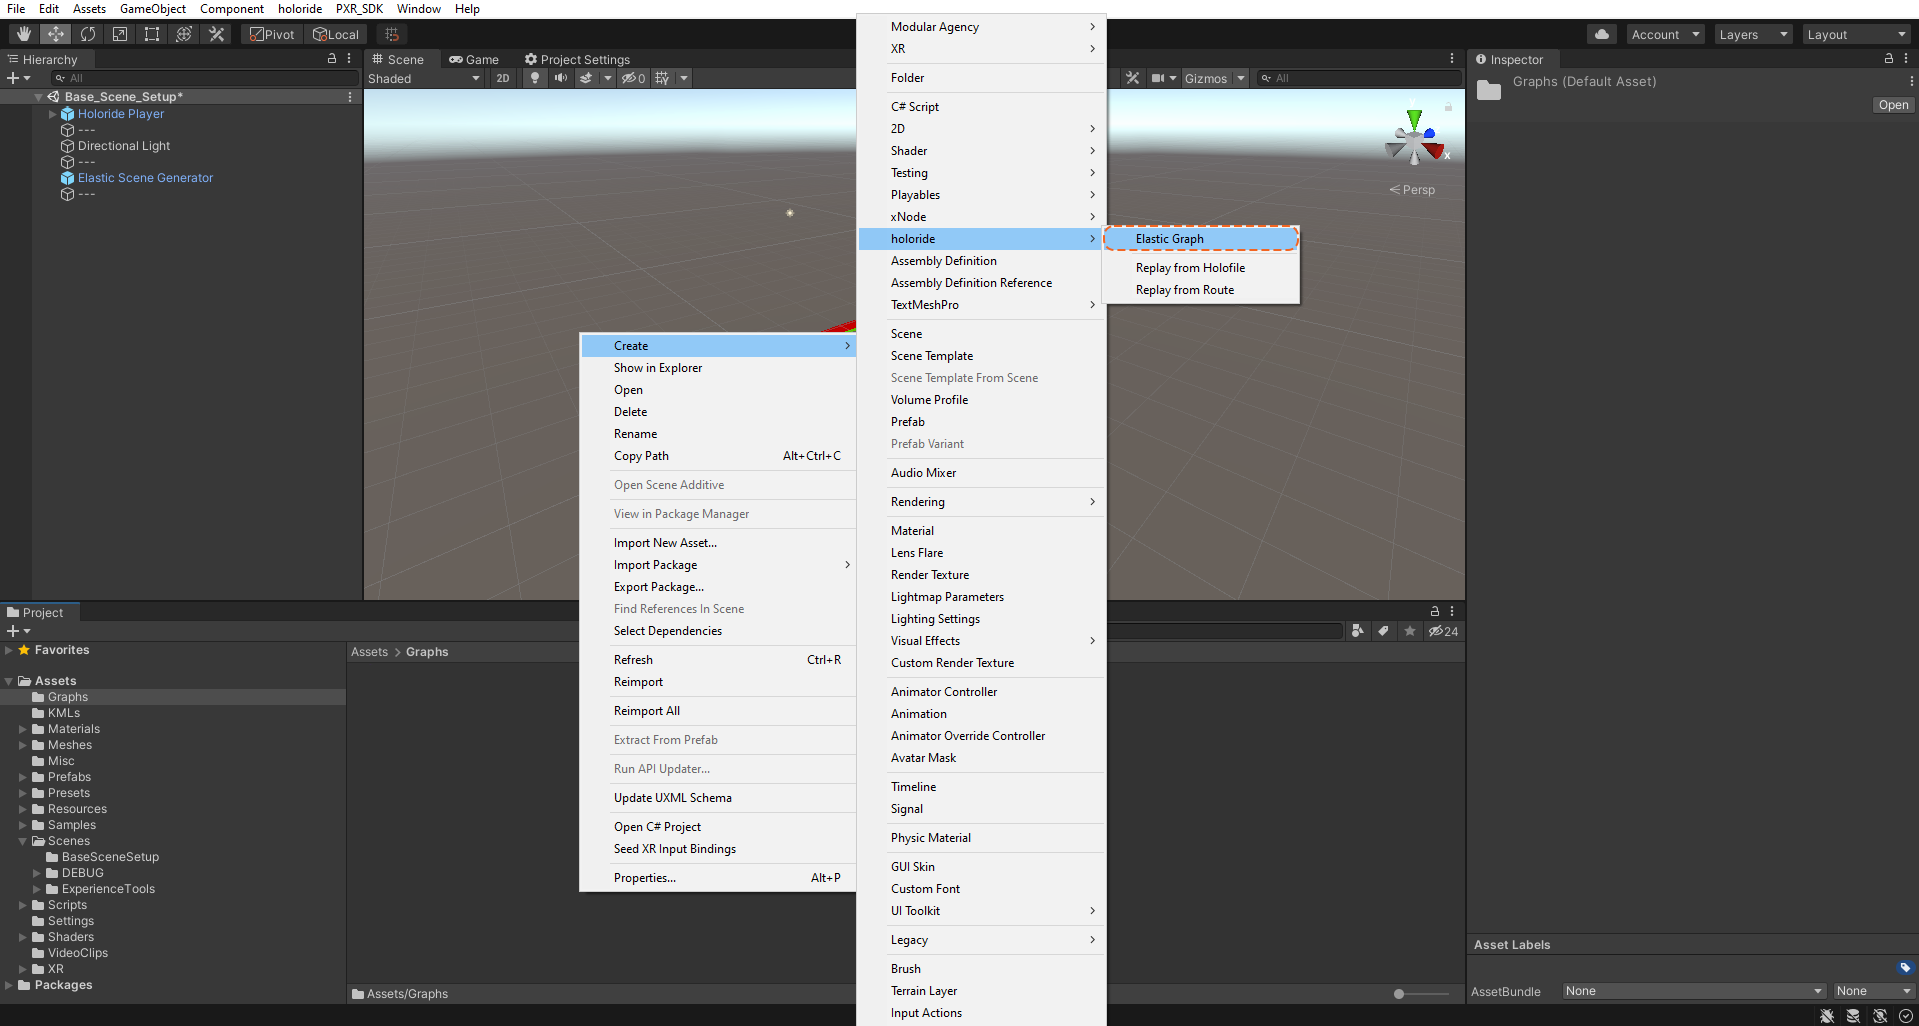Expand the Holoride Player hierarchy item
The width and height of the screenshot is (1919, 1026).
[53, 114]
